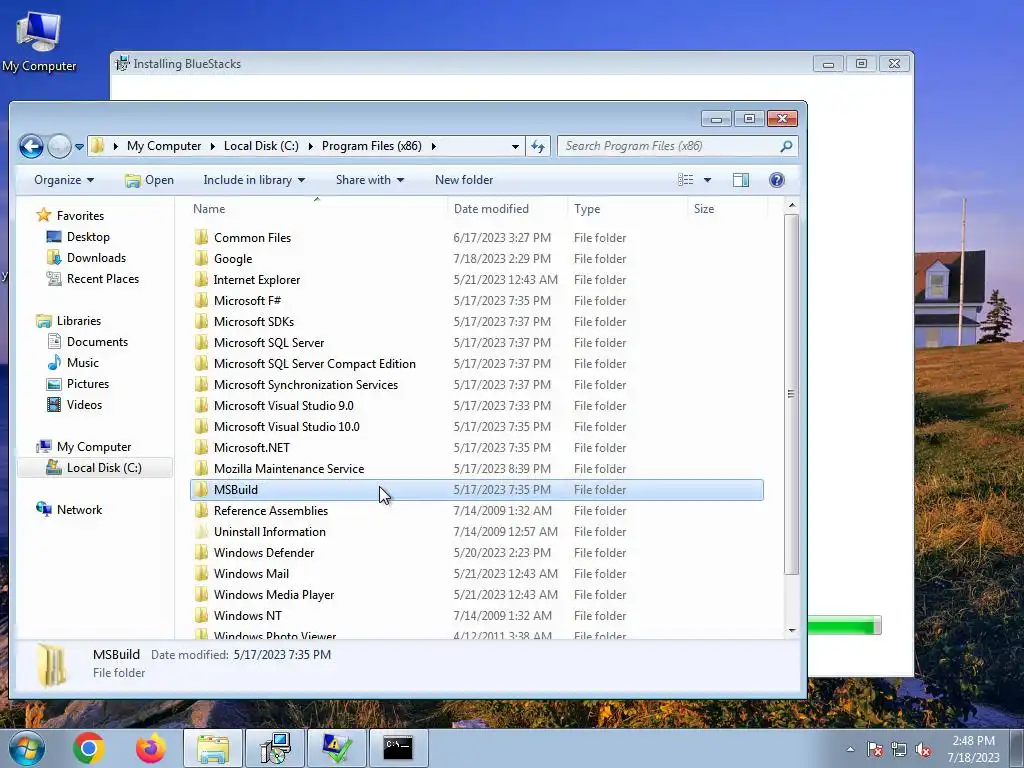
Task: Click My Computer in the address breadcrumb
Action: pyautogui.click(x=164, y=146)
